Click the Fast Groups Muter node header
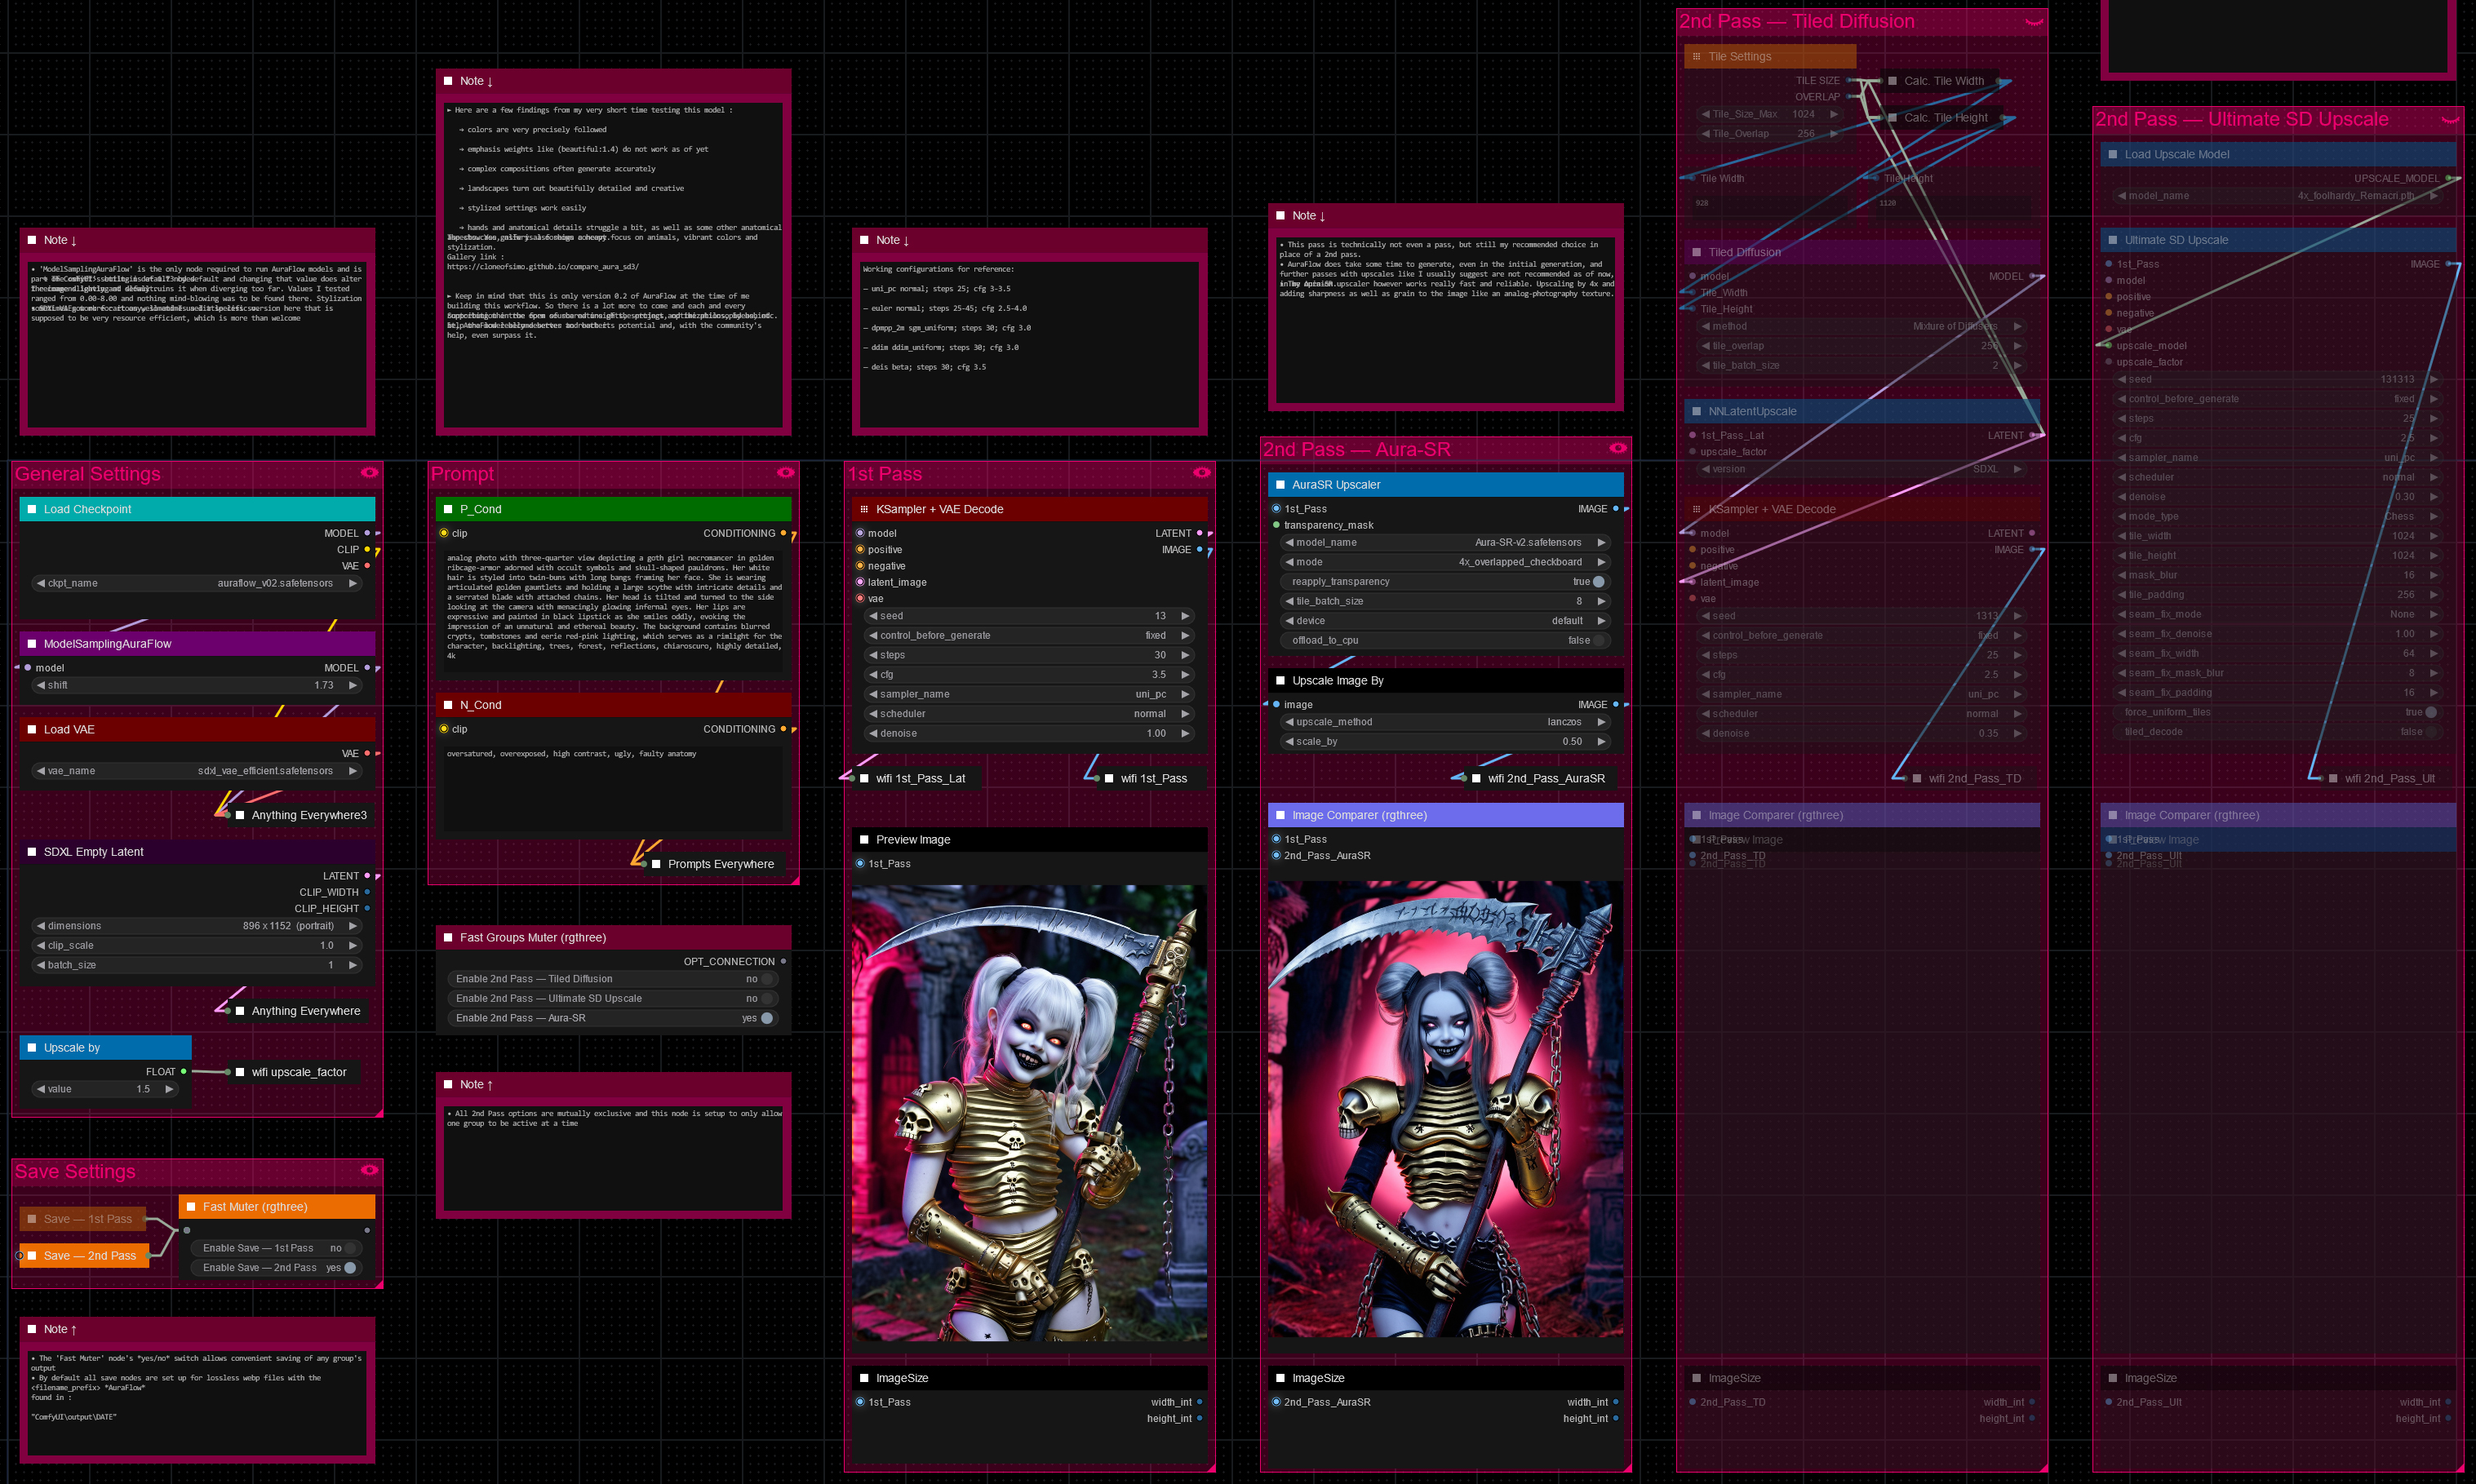2476x1484 pixels. click(613, 938)
